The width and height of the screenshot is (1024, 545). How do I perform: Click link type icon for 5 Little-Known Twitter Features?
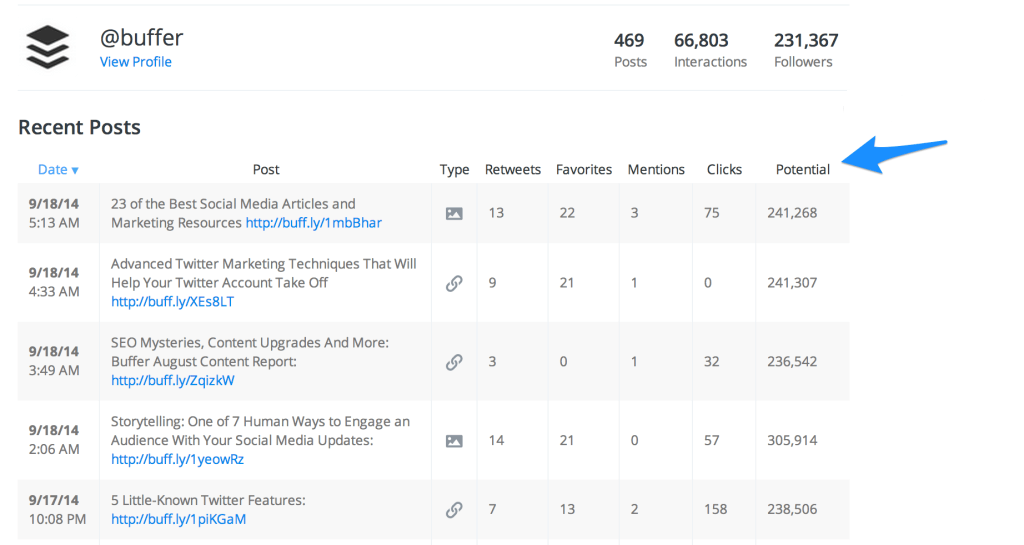pyautogui.click(x=454, y=510)
